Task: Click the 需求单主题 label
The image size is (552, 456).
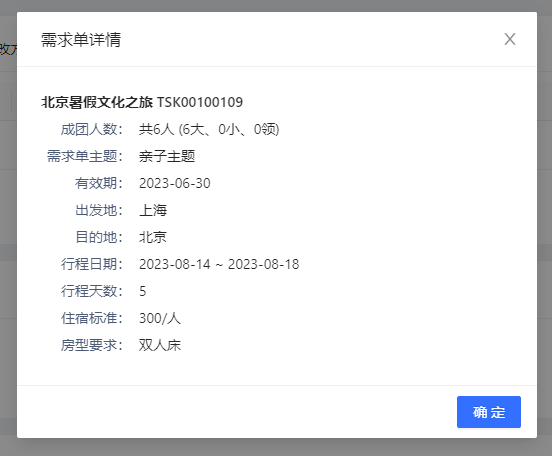Action: (x=85, y=156)
